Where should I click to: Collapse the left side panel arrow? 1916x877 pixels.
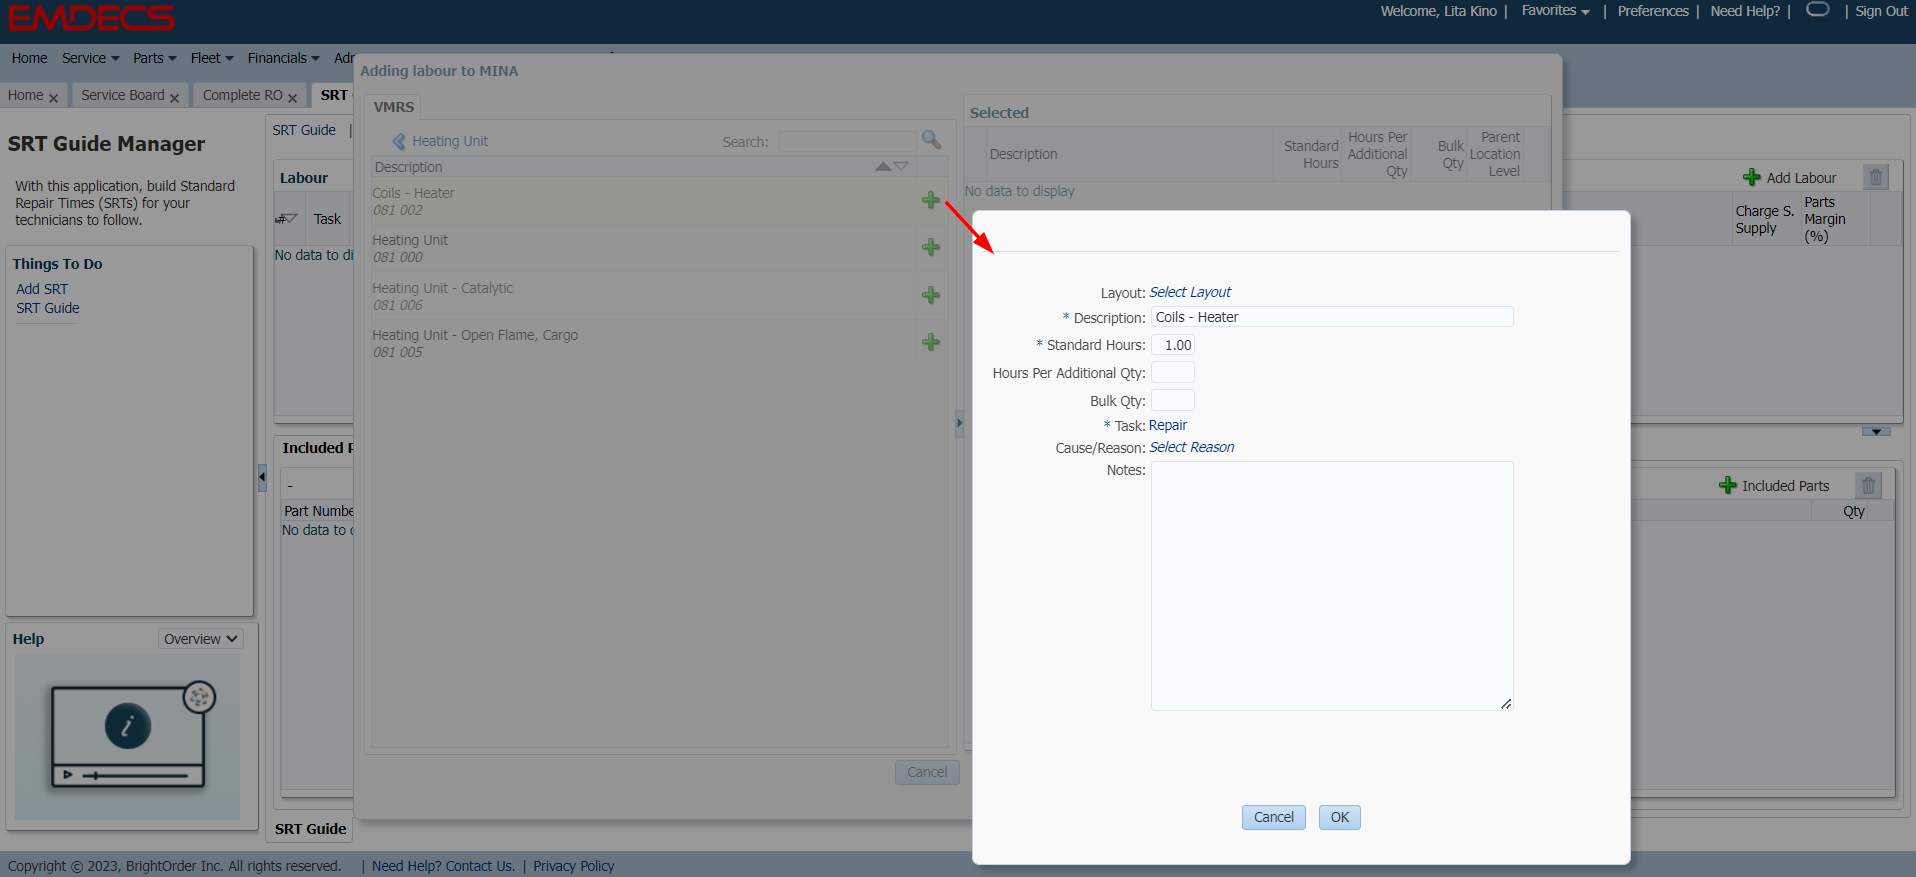click(262, 477)
